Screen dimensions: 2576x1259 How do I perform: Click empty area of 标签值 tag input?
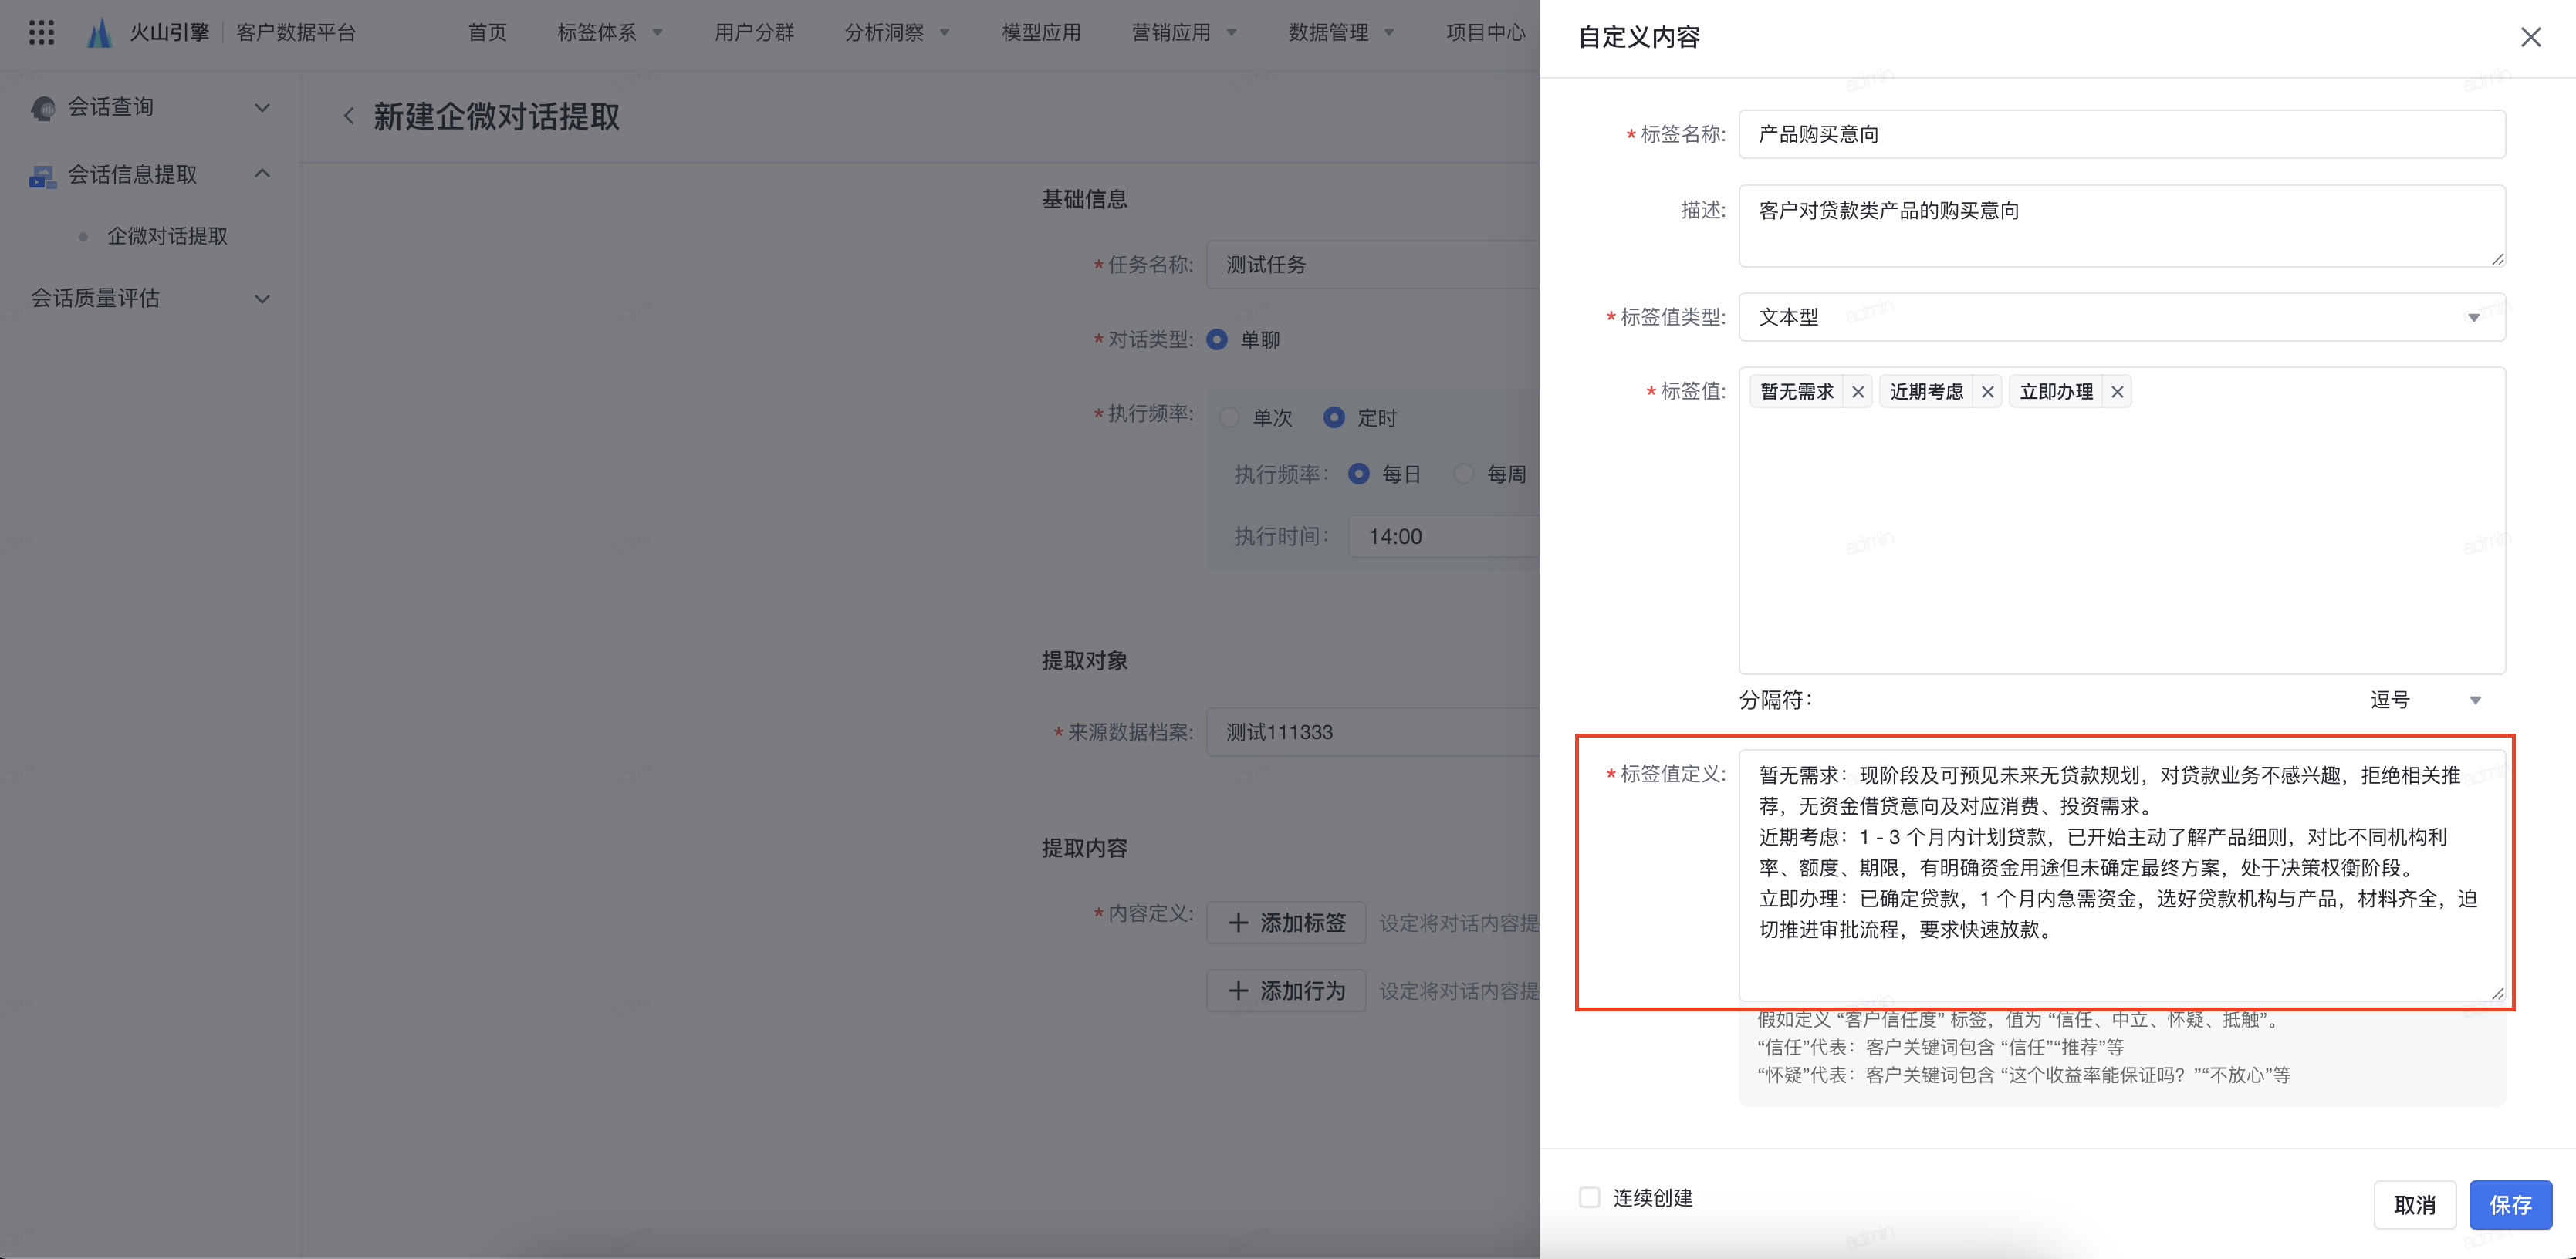click(2121, 540)
